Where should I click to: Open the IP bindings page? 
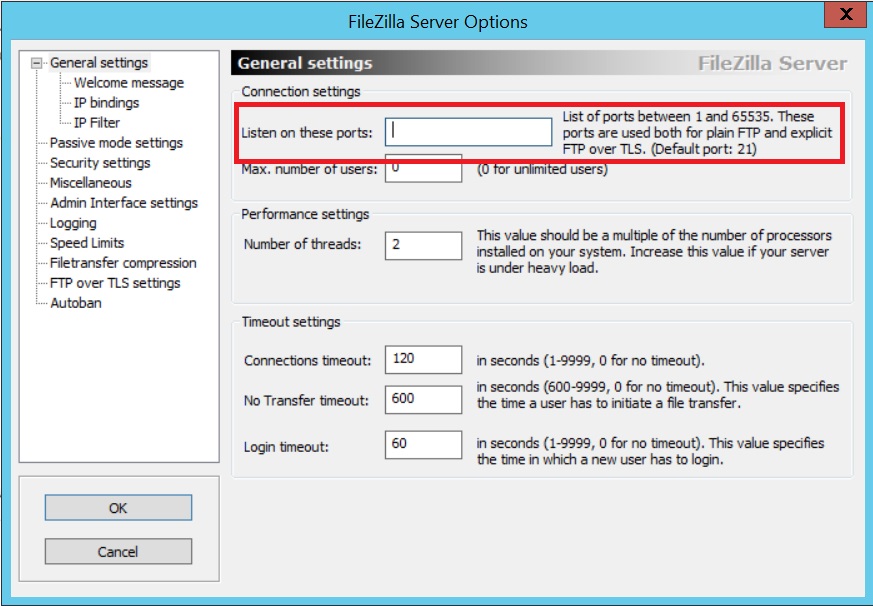click(106, 102)
